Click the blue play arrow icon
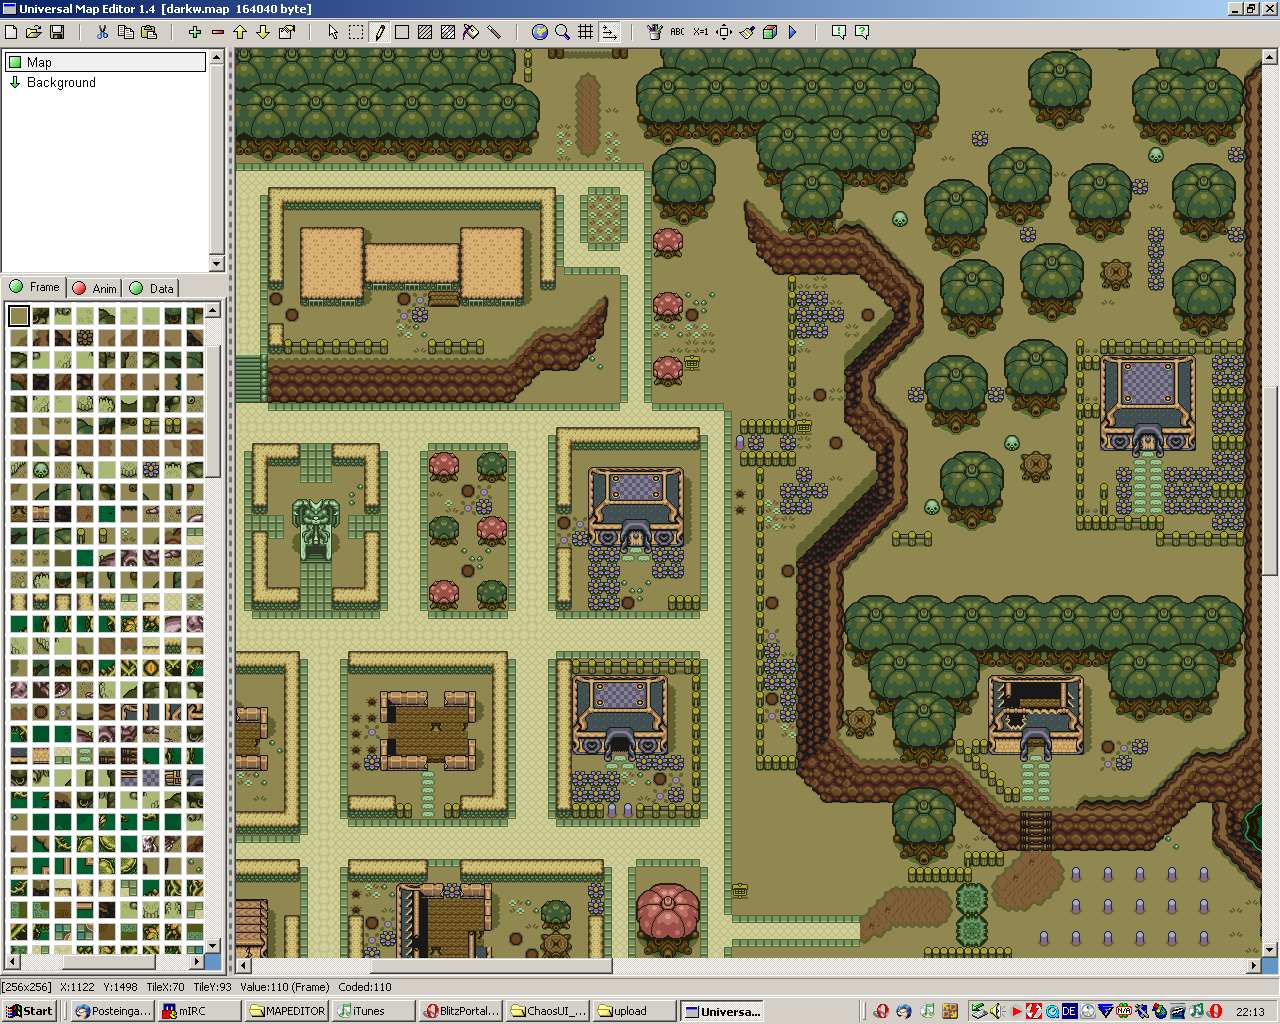This screenshot has height=1024, width=1280. pyautogui.click(x=793, y=32)
